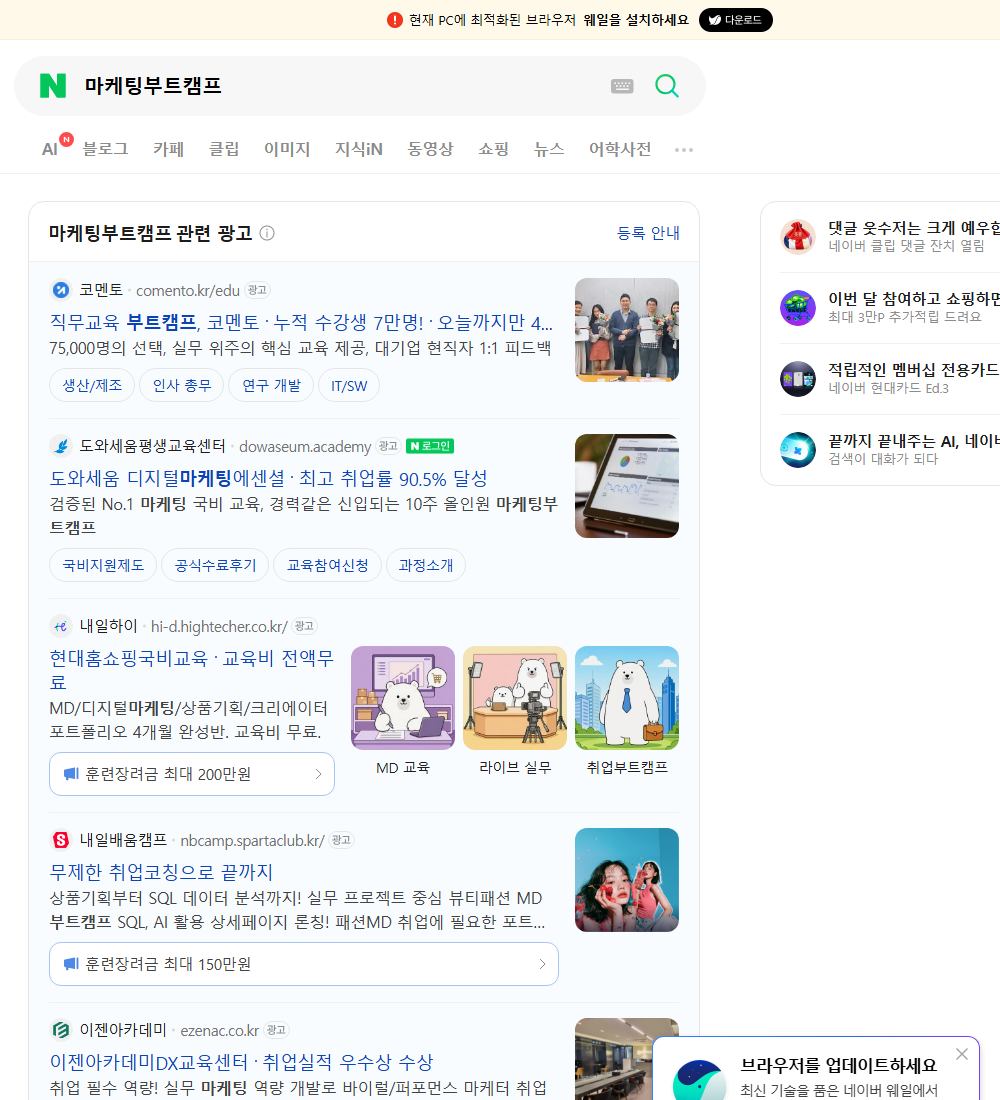
Task: Click the 내일하이 favicon icon
Action: click(x=61, y=626)
